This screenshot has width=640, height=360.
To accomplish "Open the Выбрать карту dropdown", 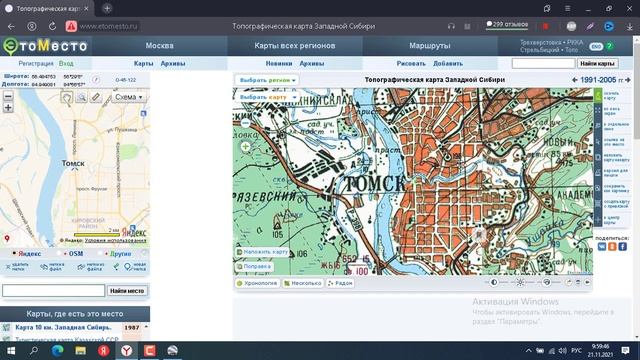I will coord(267,97).
